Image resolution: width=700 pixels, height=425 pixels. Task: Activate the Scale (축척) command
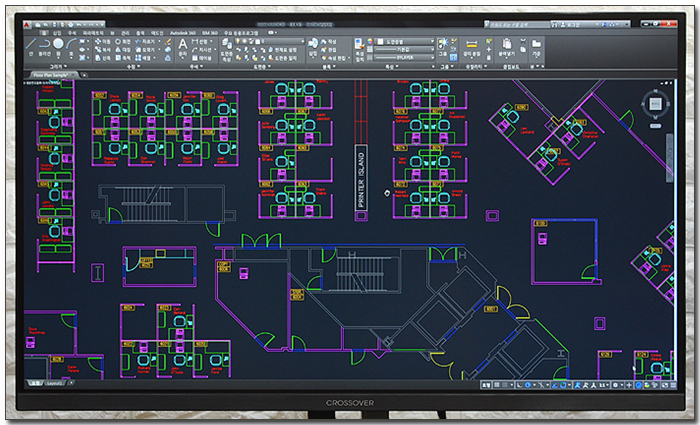122,58
